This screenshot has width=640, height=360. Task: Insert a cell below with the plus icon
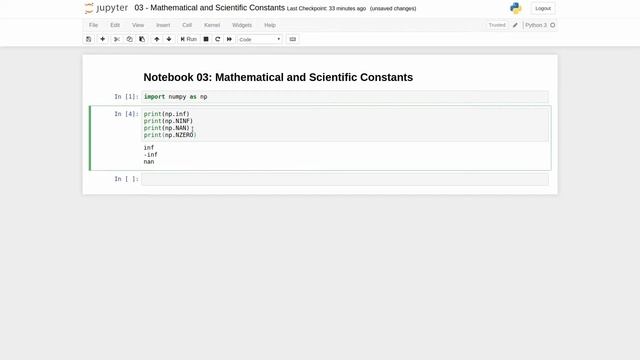102,39
